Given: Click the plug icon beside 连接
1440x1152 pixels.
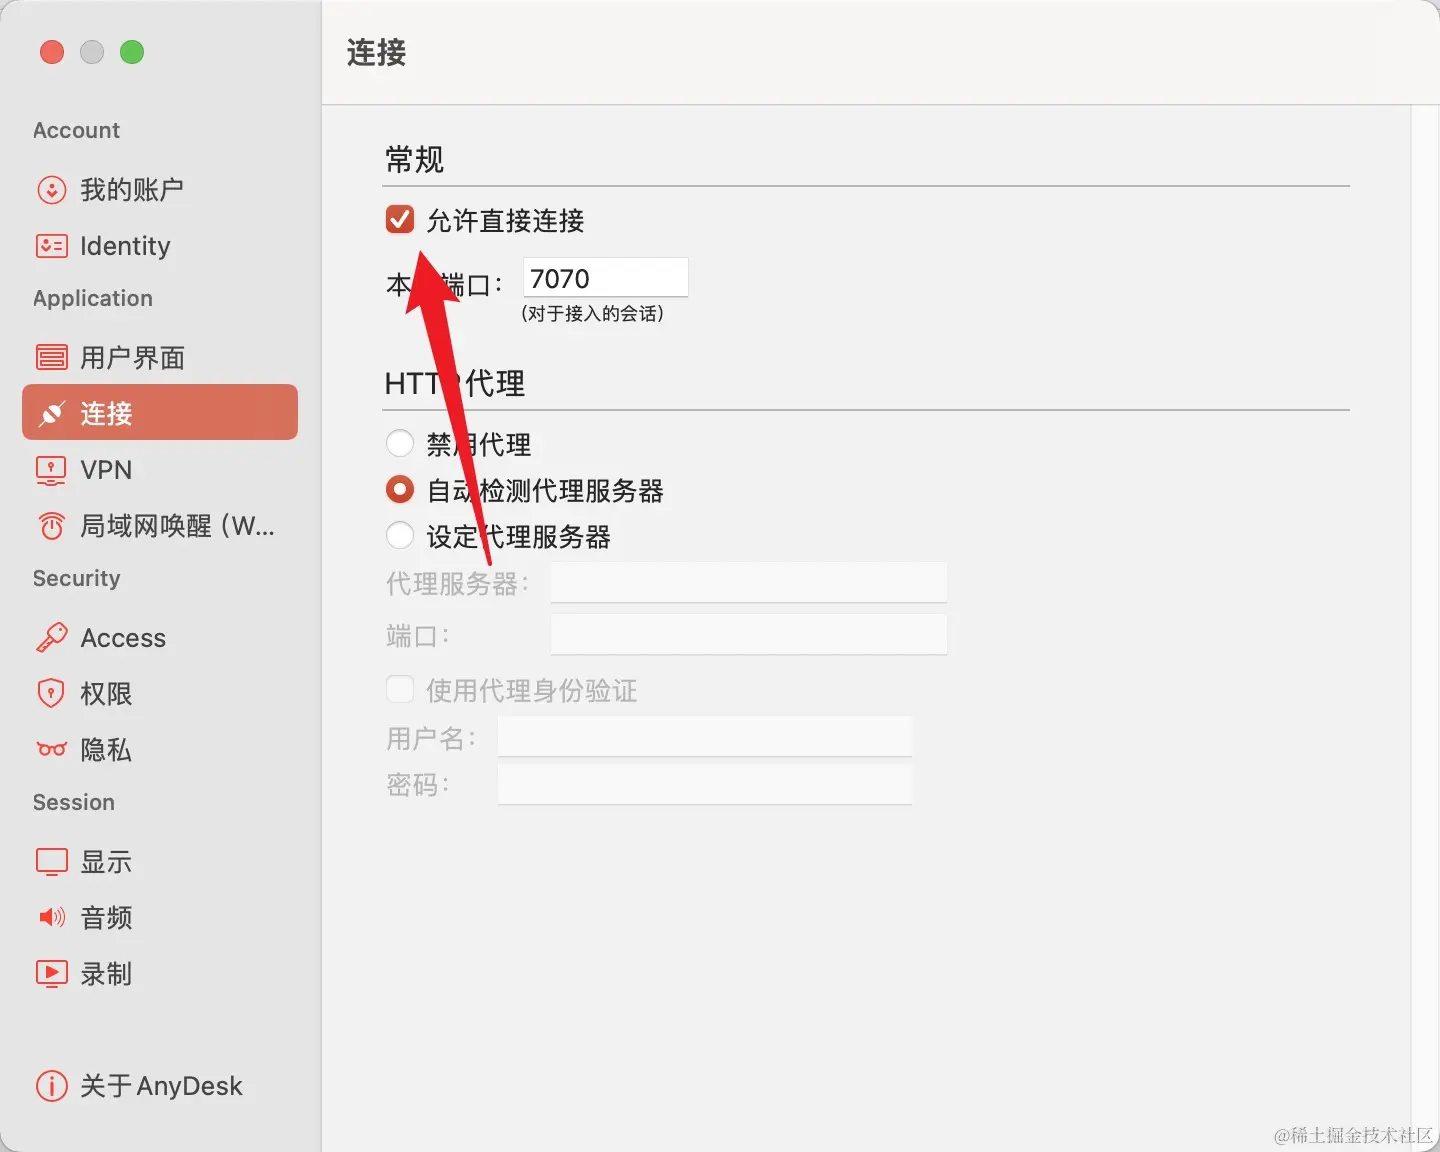Looking at the screenshot, I should click(51, 413).
